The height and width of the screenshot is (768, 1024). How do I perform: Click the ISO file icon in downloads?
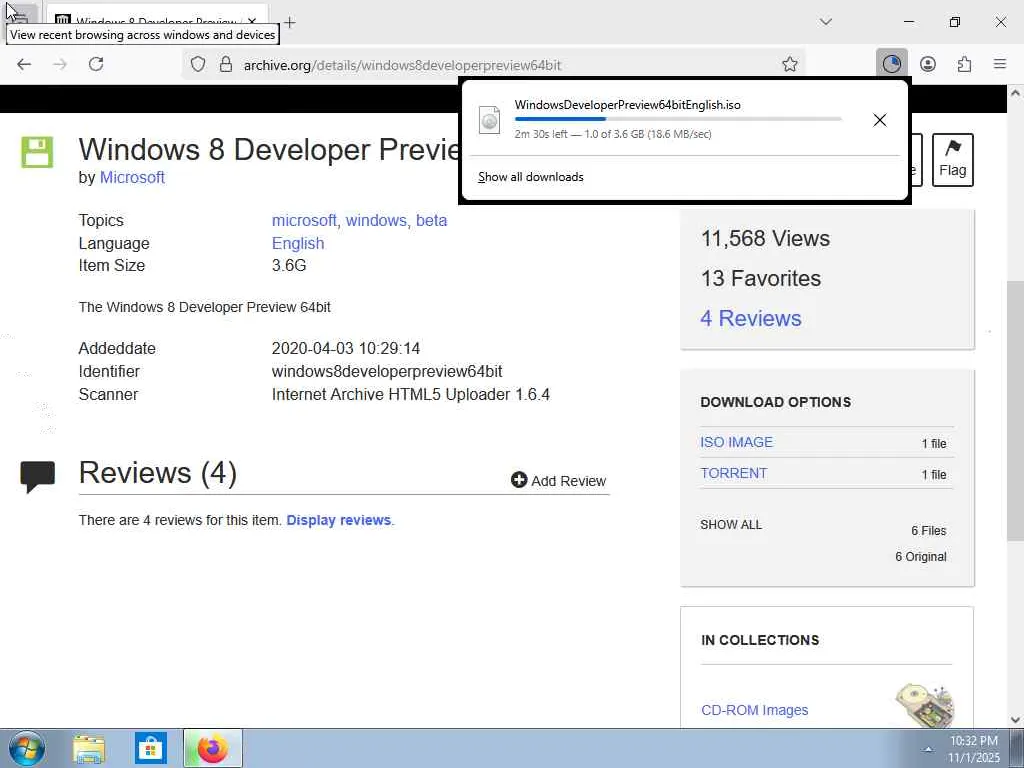point(489,120)
